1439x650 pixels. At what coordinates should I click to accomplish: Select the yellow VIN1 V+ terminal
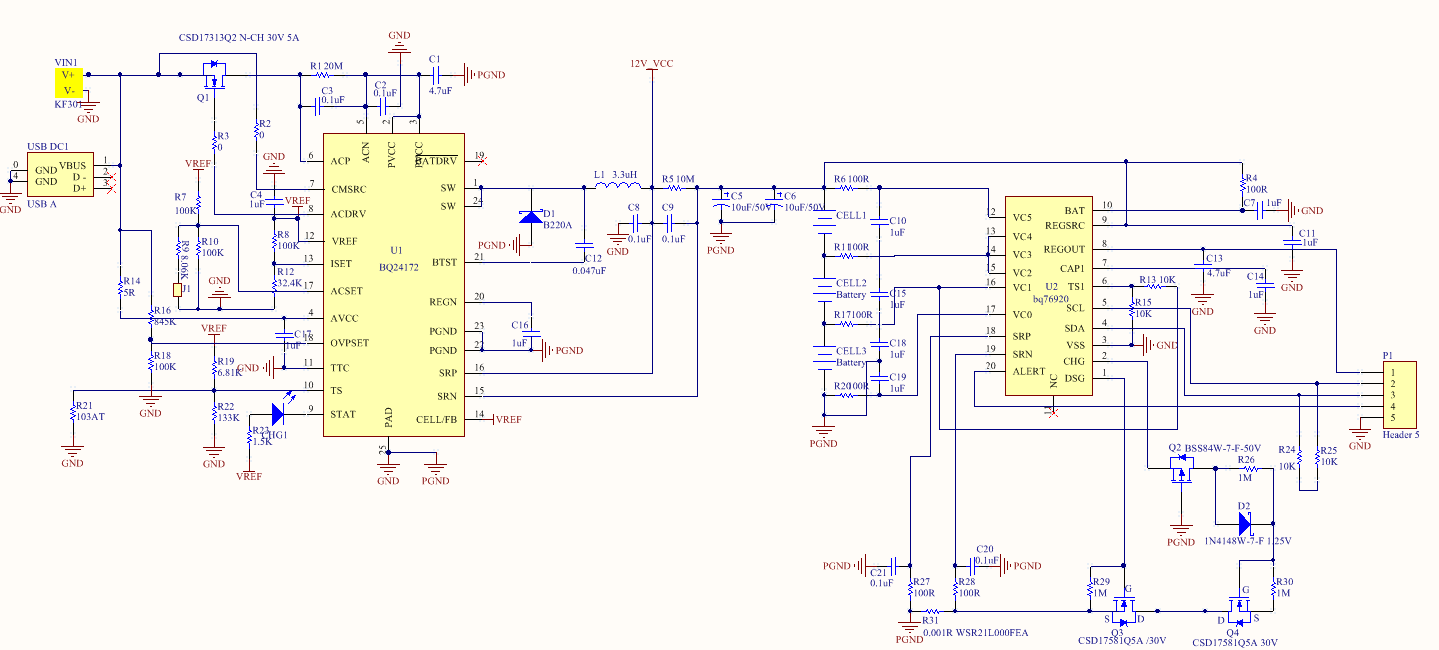click(69, 75)
